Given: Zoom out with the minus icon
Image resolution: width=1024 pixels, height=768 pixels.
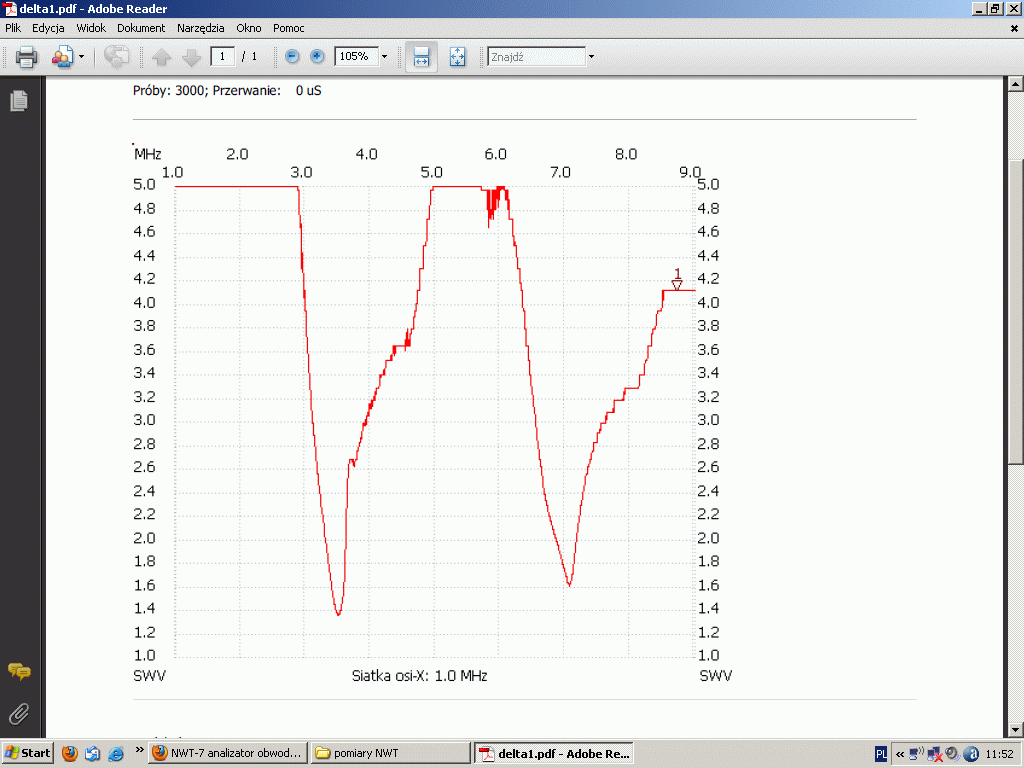Looking at the screenshot, I should [x=292, y=57].
